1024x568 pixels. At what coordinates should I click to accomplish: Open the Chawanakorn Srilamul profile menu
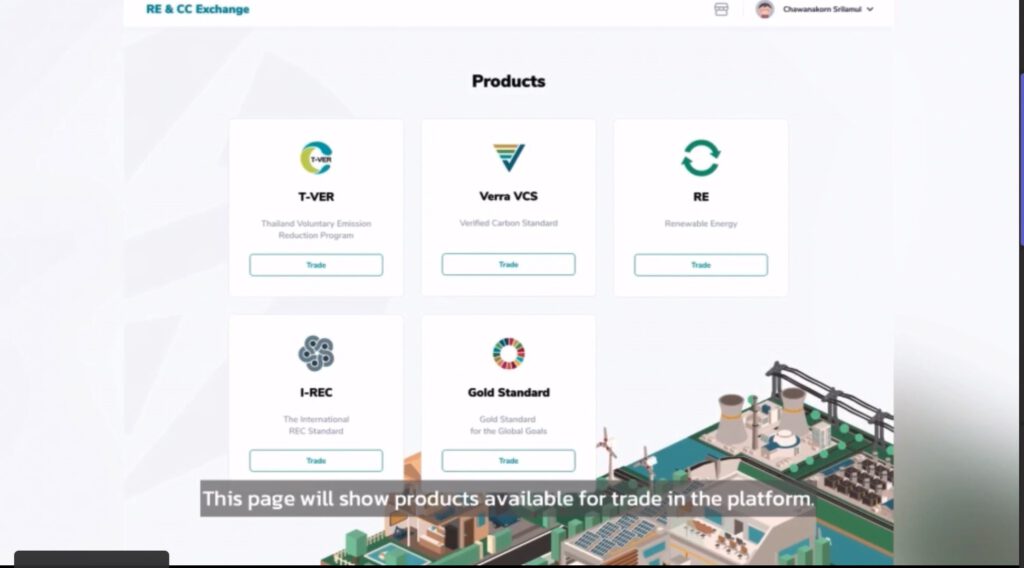pos(822,9)
